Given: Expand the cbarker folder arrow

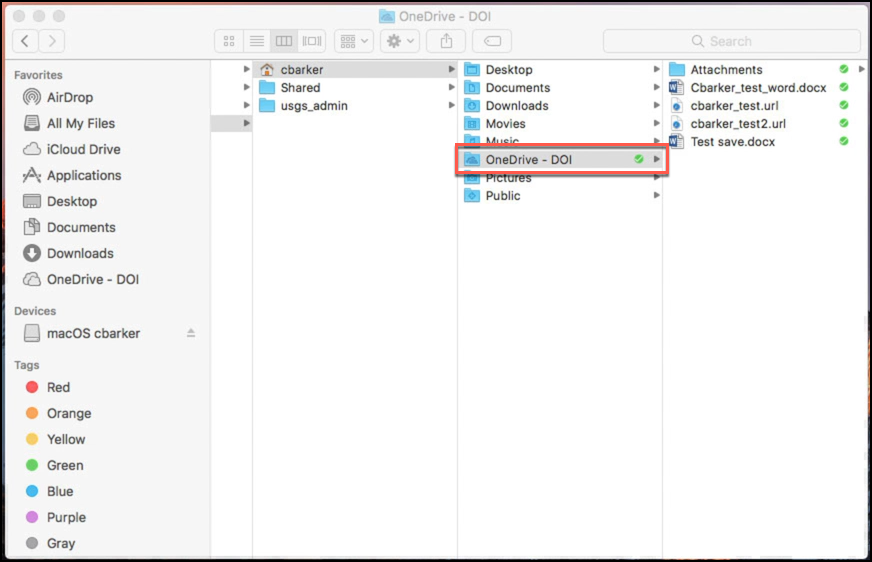Looking at the screenshot, I should tap(452, 69).
